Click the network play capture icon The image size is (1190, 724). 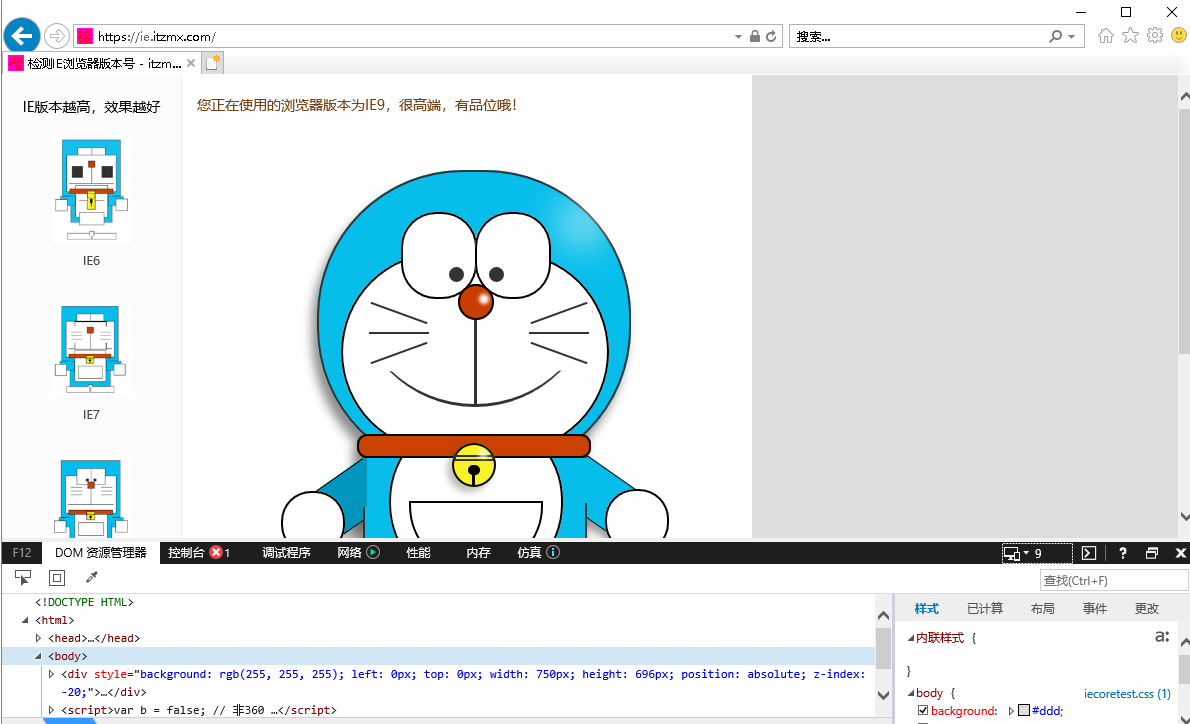373,552
